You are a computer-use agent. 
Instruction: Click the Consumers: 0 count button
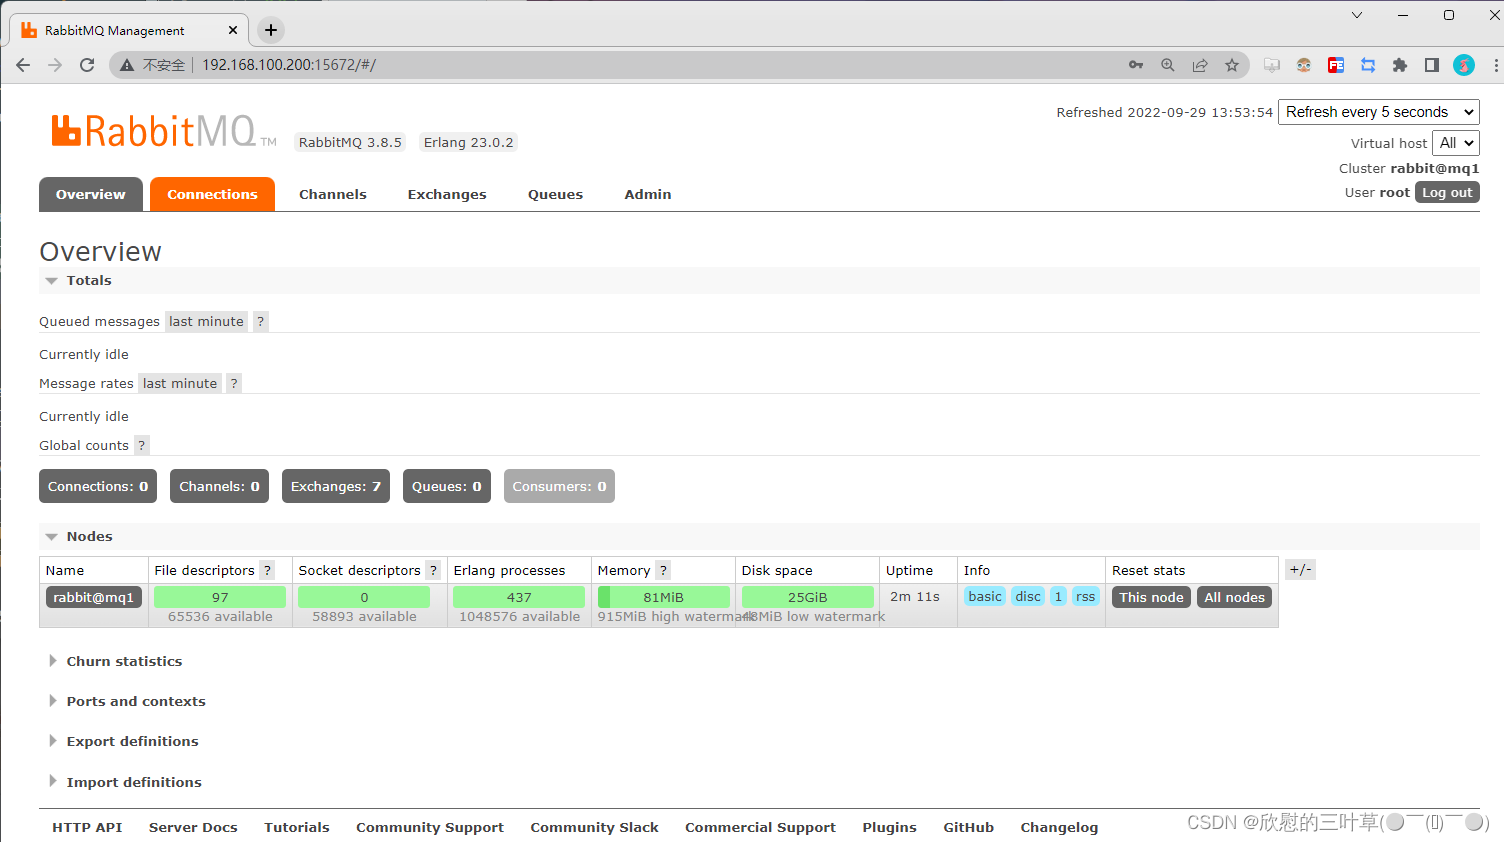559,486
